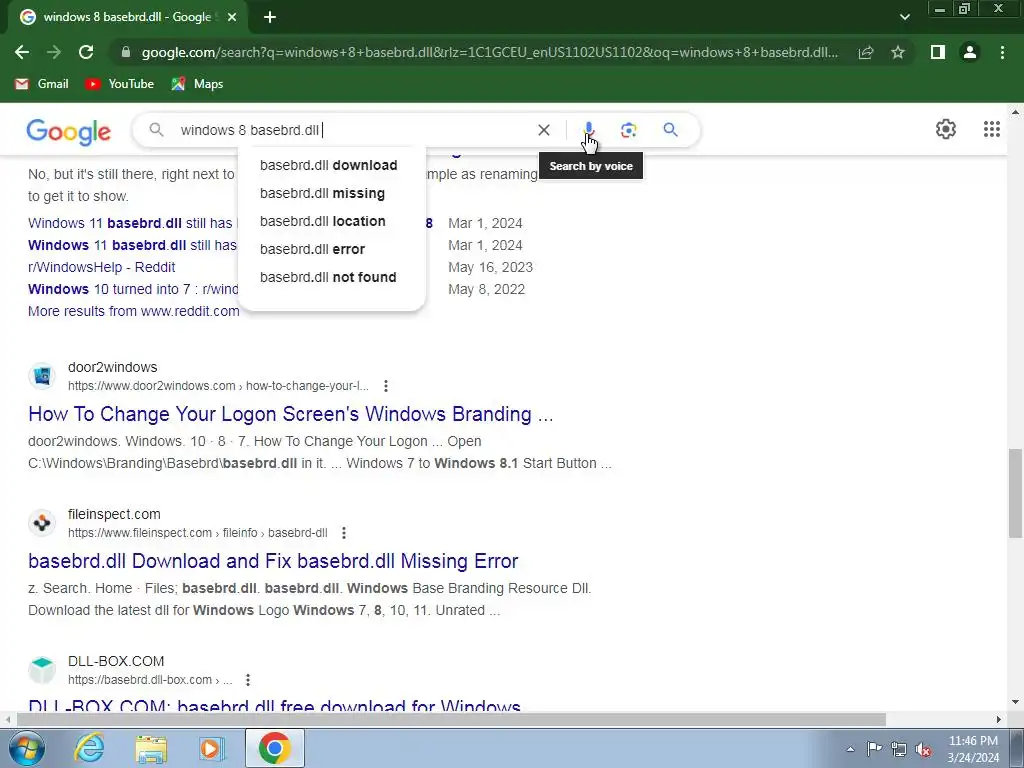
Task: Click the Chrome forward arrow
Action: click(x=54, y=52)
